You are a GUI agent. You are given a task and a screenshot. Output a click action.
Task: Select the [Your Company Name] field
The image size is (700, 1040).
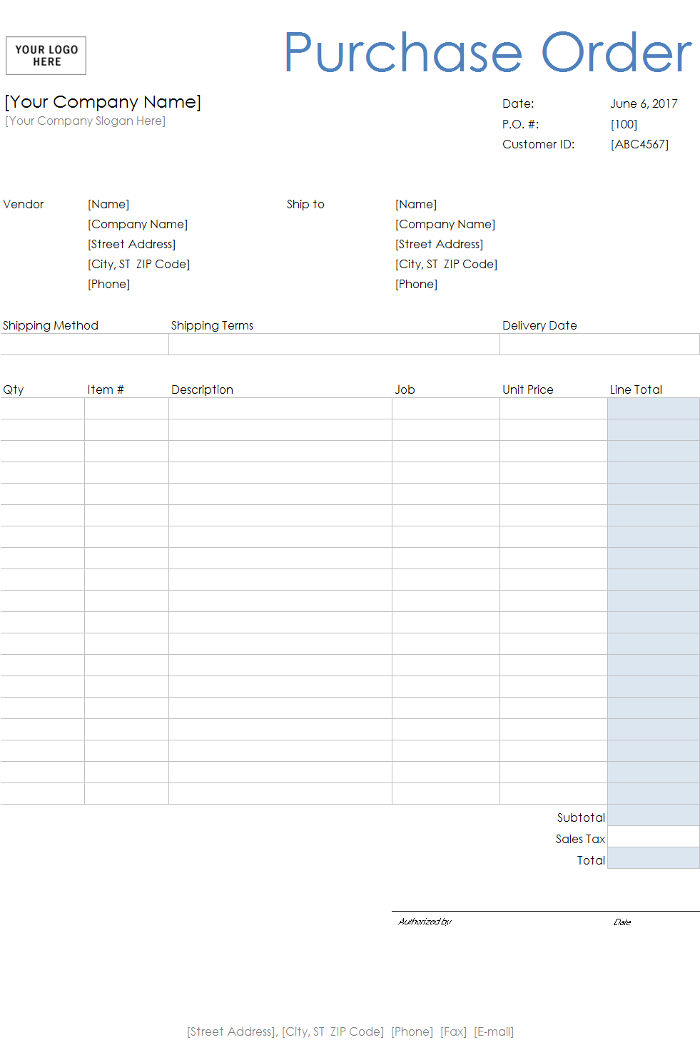[103, 102]
